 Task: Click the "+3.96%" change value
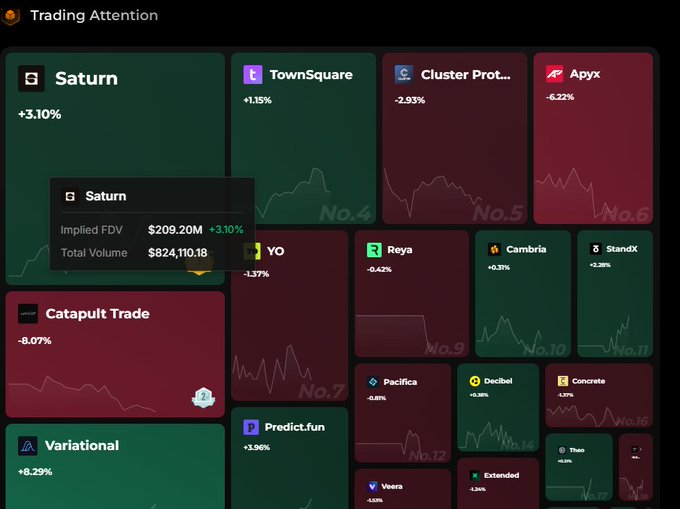click(x=257, y=447)
